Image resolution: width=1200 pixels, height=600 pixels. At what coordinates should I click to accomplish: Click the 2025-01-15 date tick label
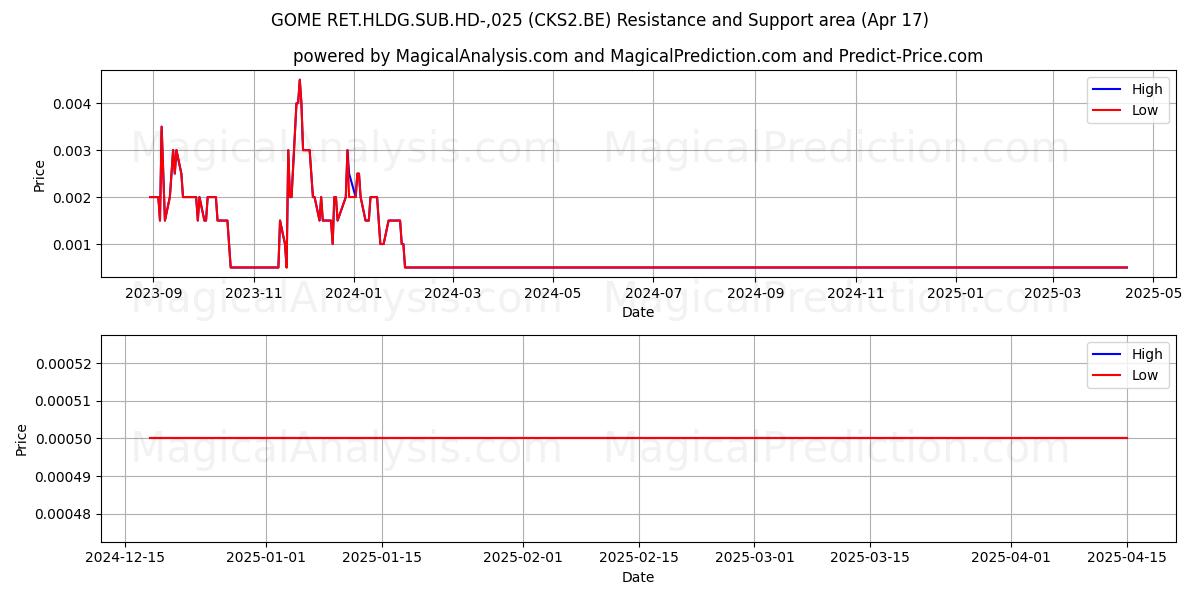pyautogui.click(x=383, y=559)
